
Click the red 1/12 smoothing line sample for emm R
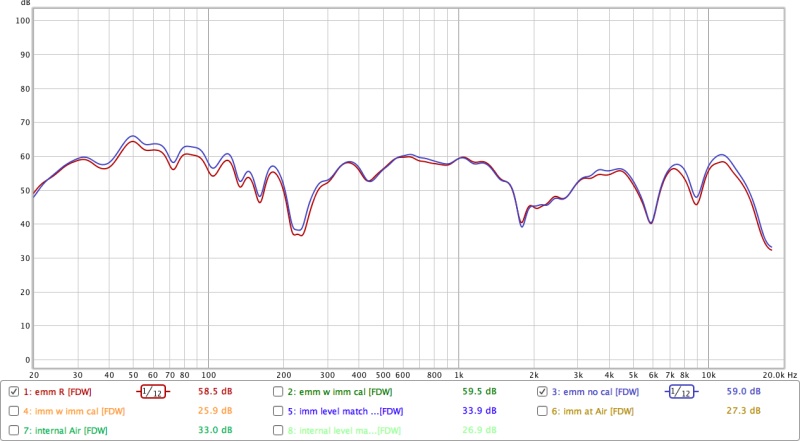(153, 392)
